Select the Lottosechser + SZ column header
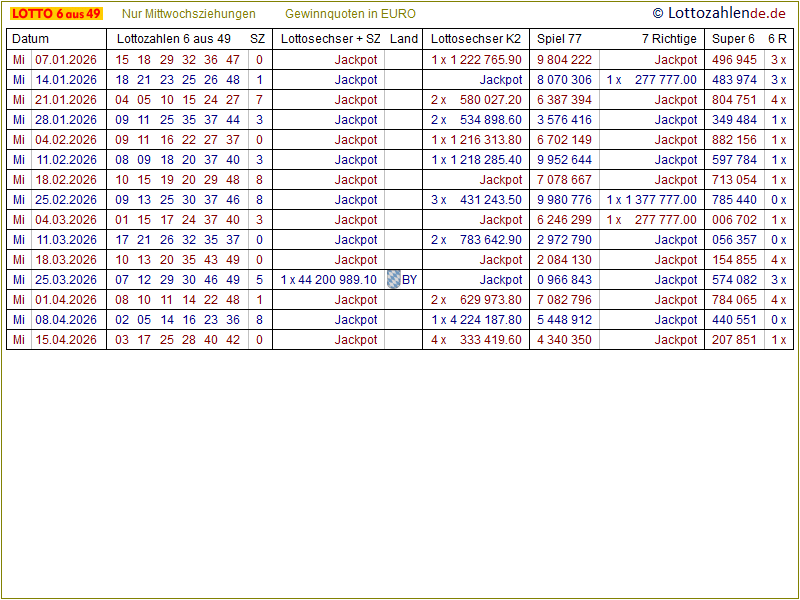This screenshot has height=600, width=800. (331, 39)
